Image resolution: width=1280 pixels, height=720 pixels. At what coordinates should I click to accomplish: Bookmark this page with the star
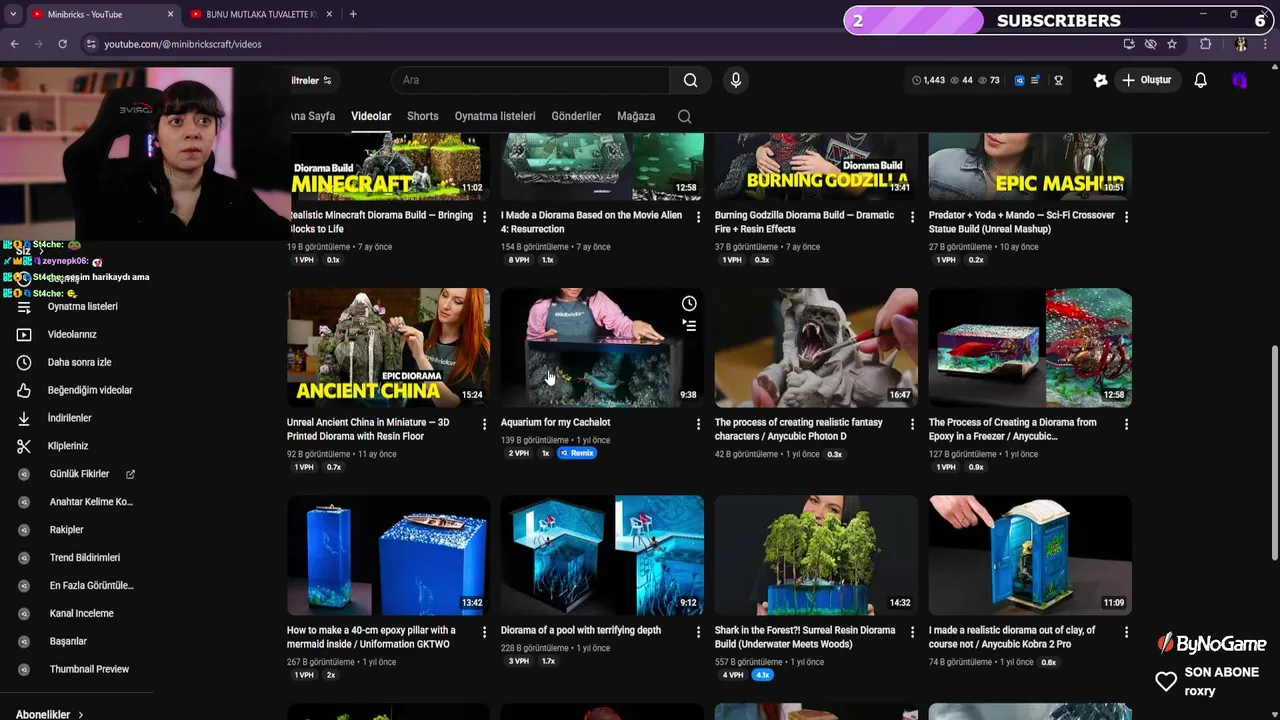(1172, 44)
